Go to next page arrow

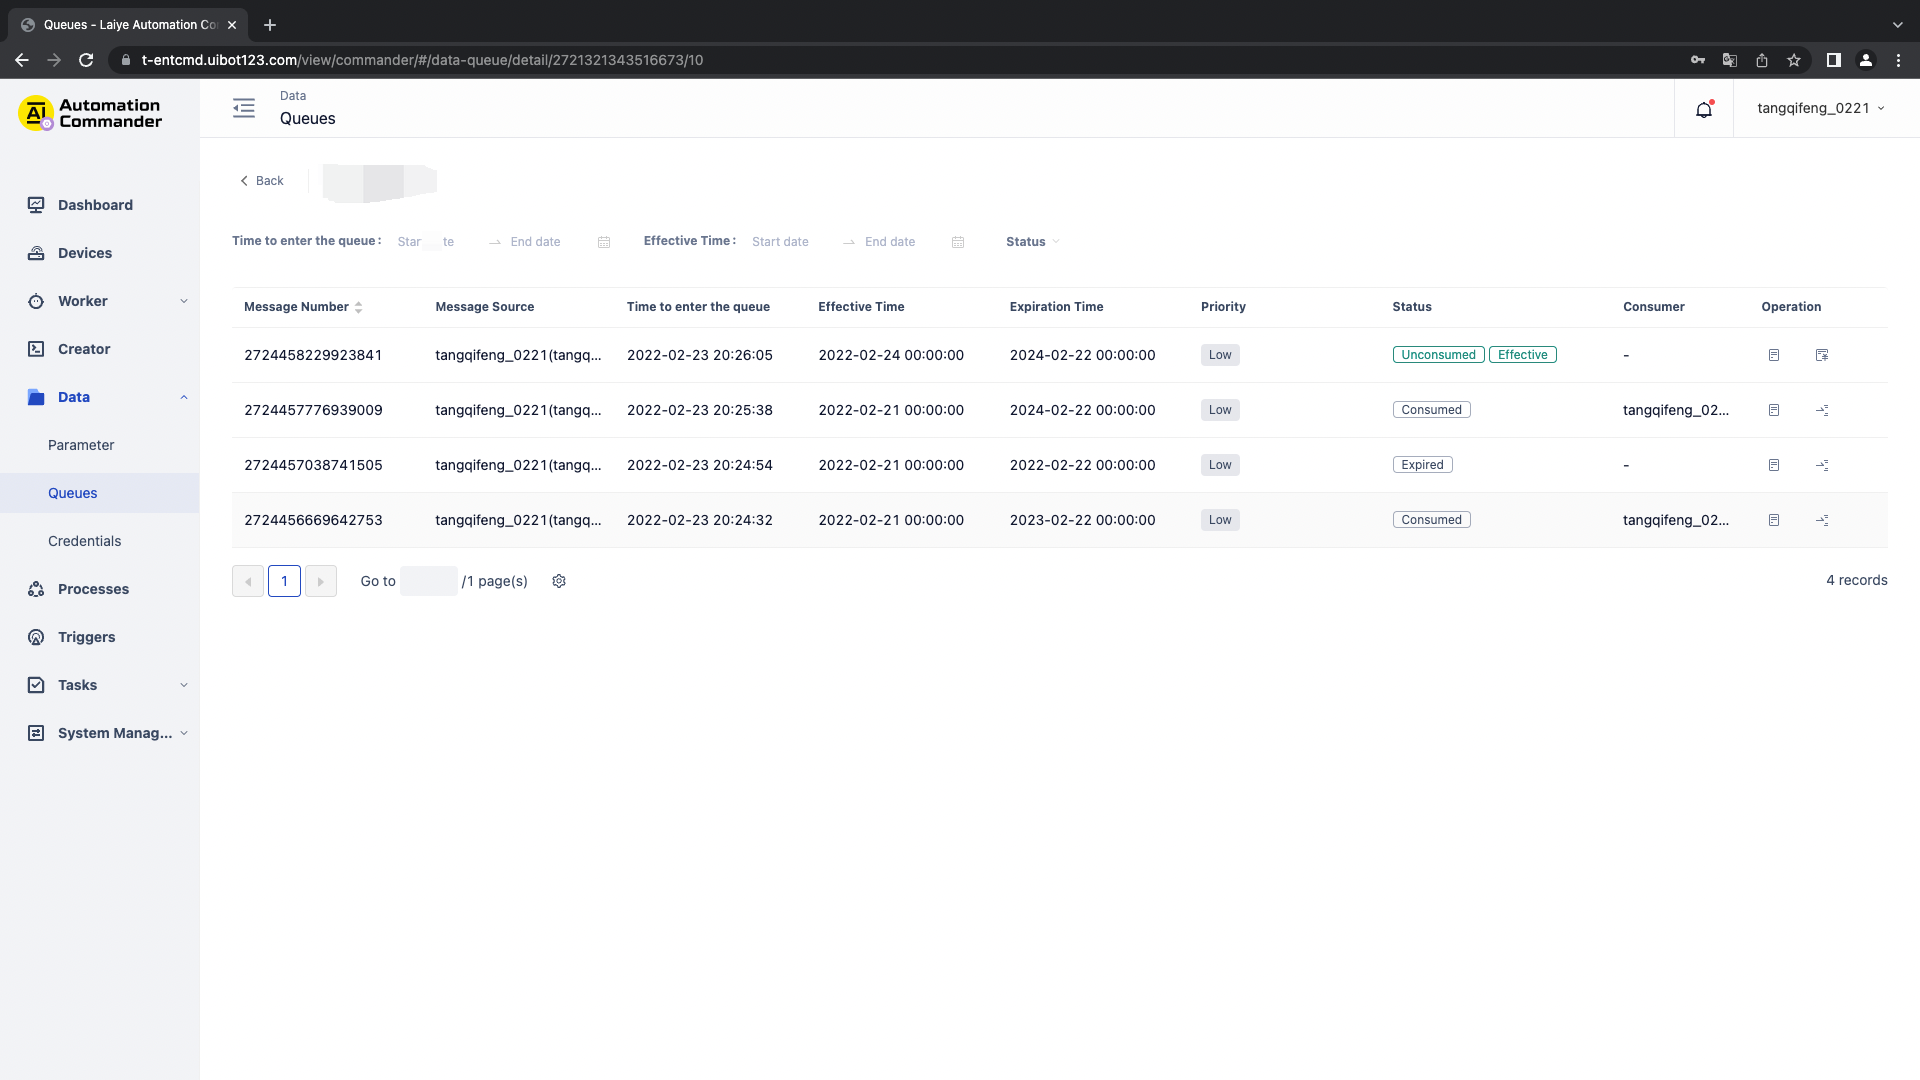pos(320,581)
